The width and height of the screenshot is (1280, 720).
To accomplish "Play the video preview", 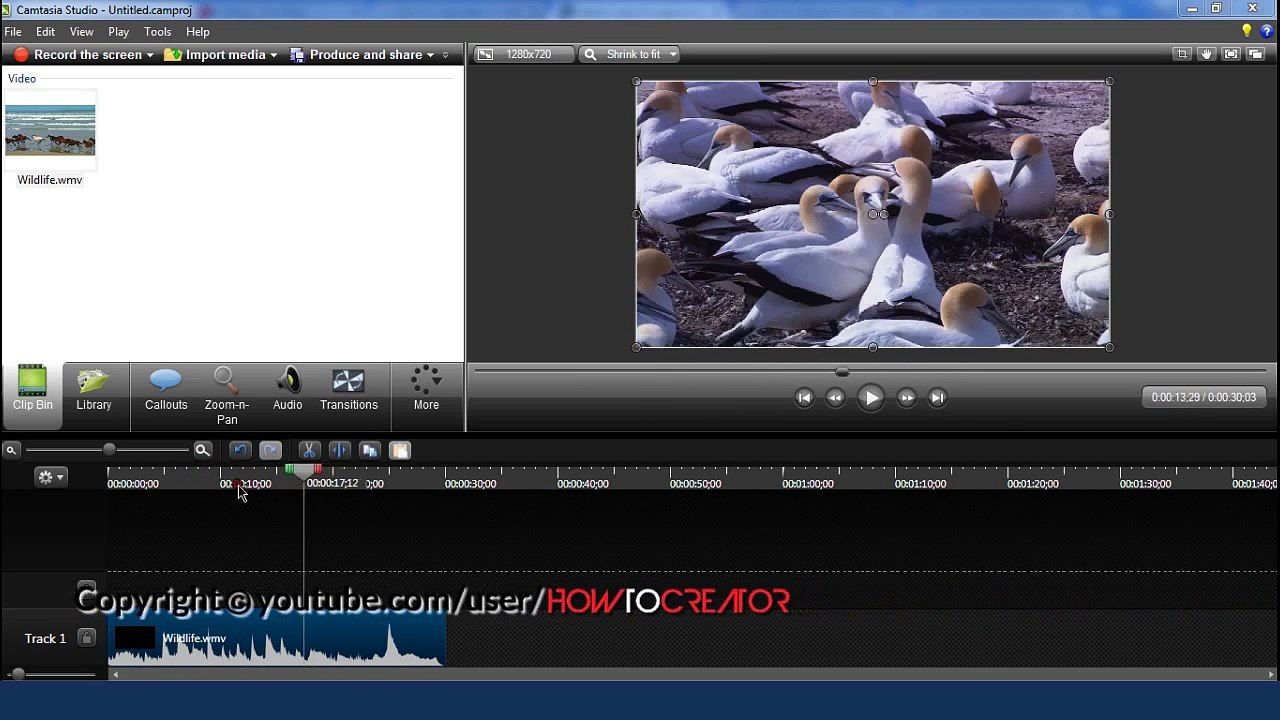I will click(871, 398).
